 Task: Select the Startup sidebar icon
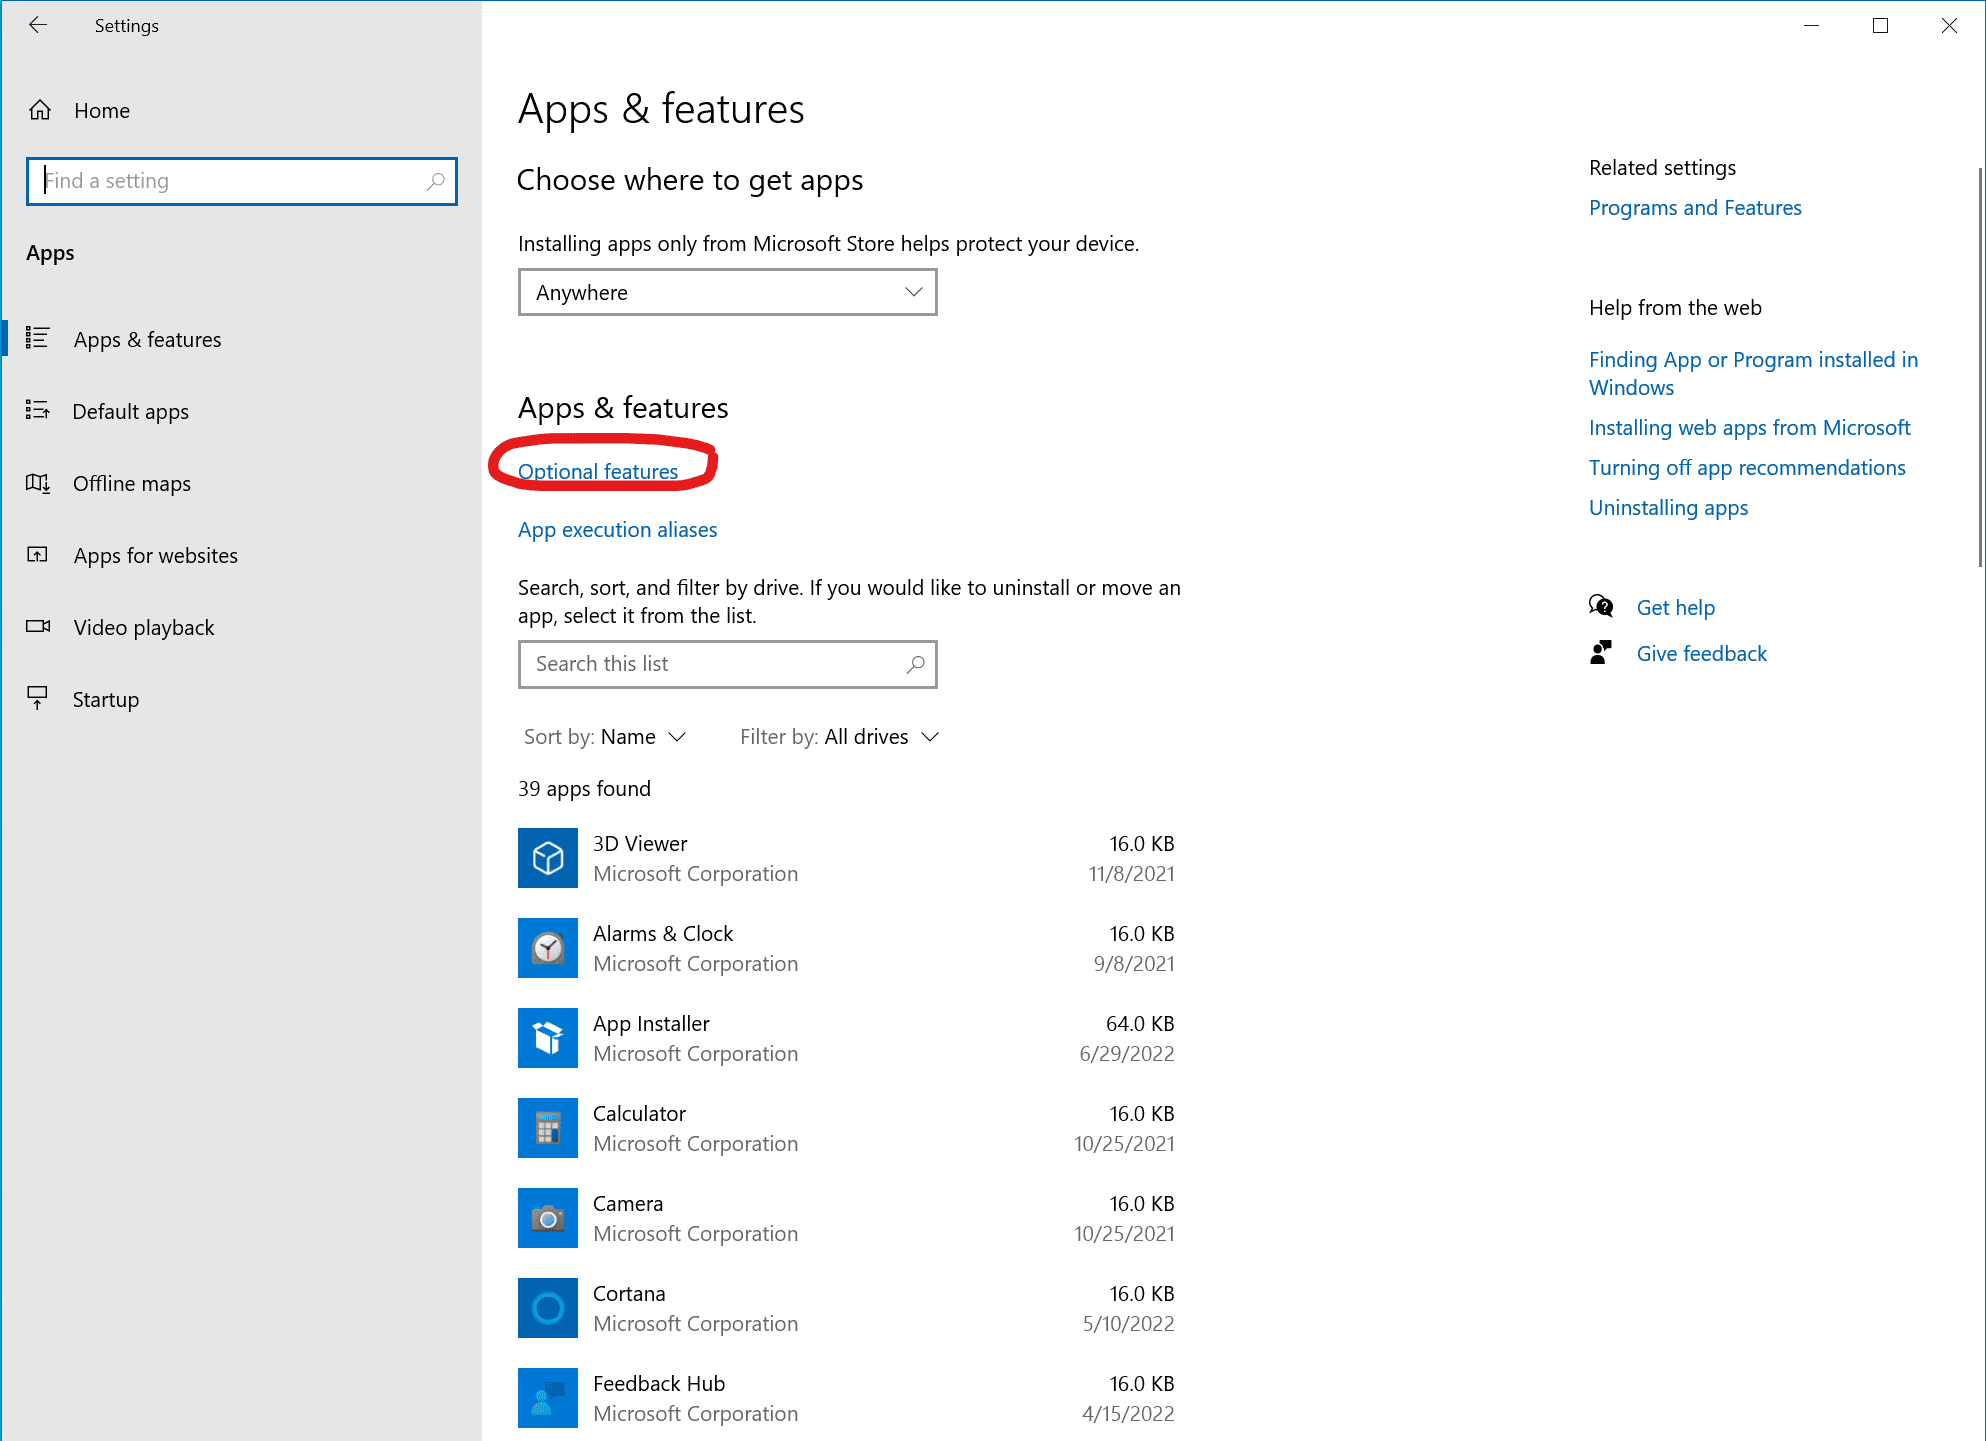tap(38, 698)
